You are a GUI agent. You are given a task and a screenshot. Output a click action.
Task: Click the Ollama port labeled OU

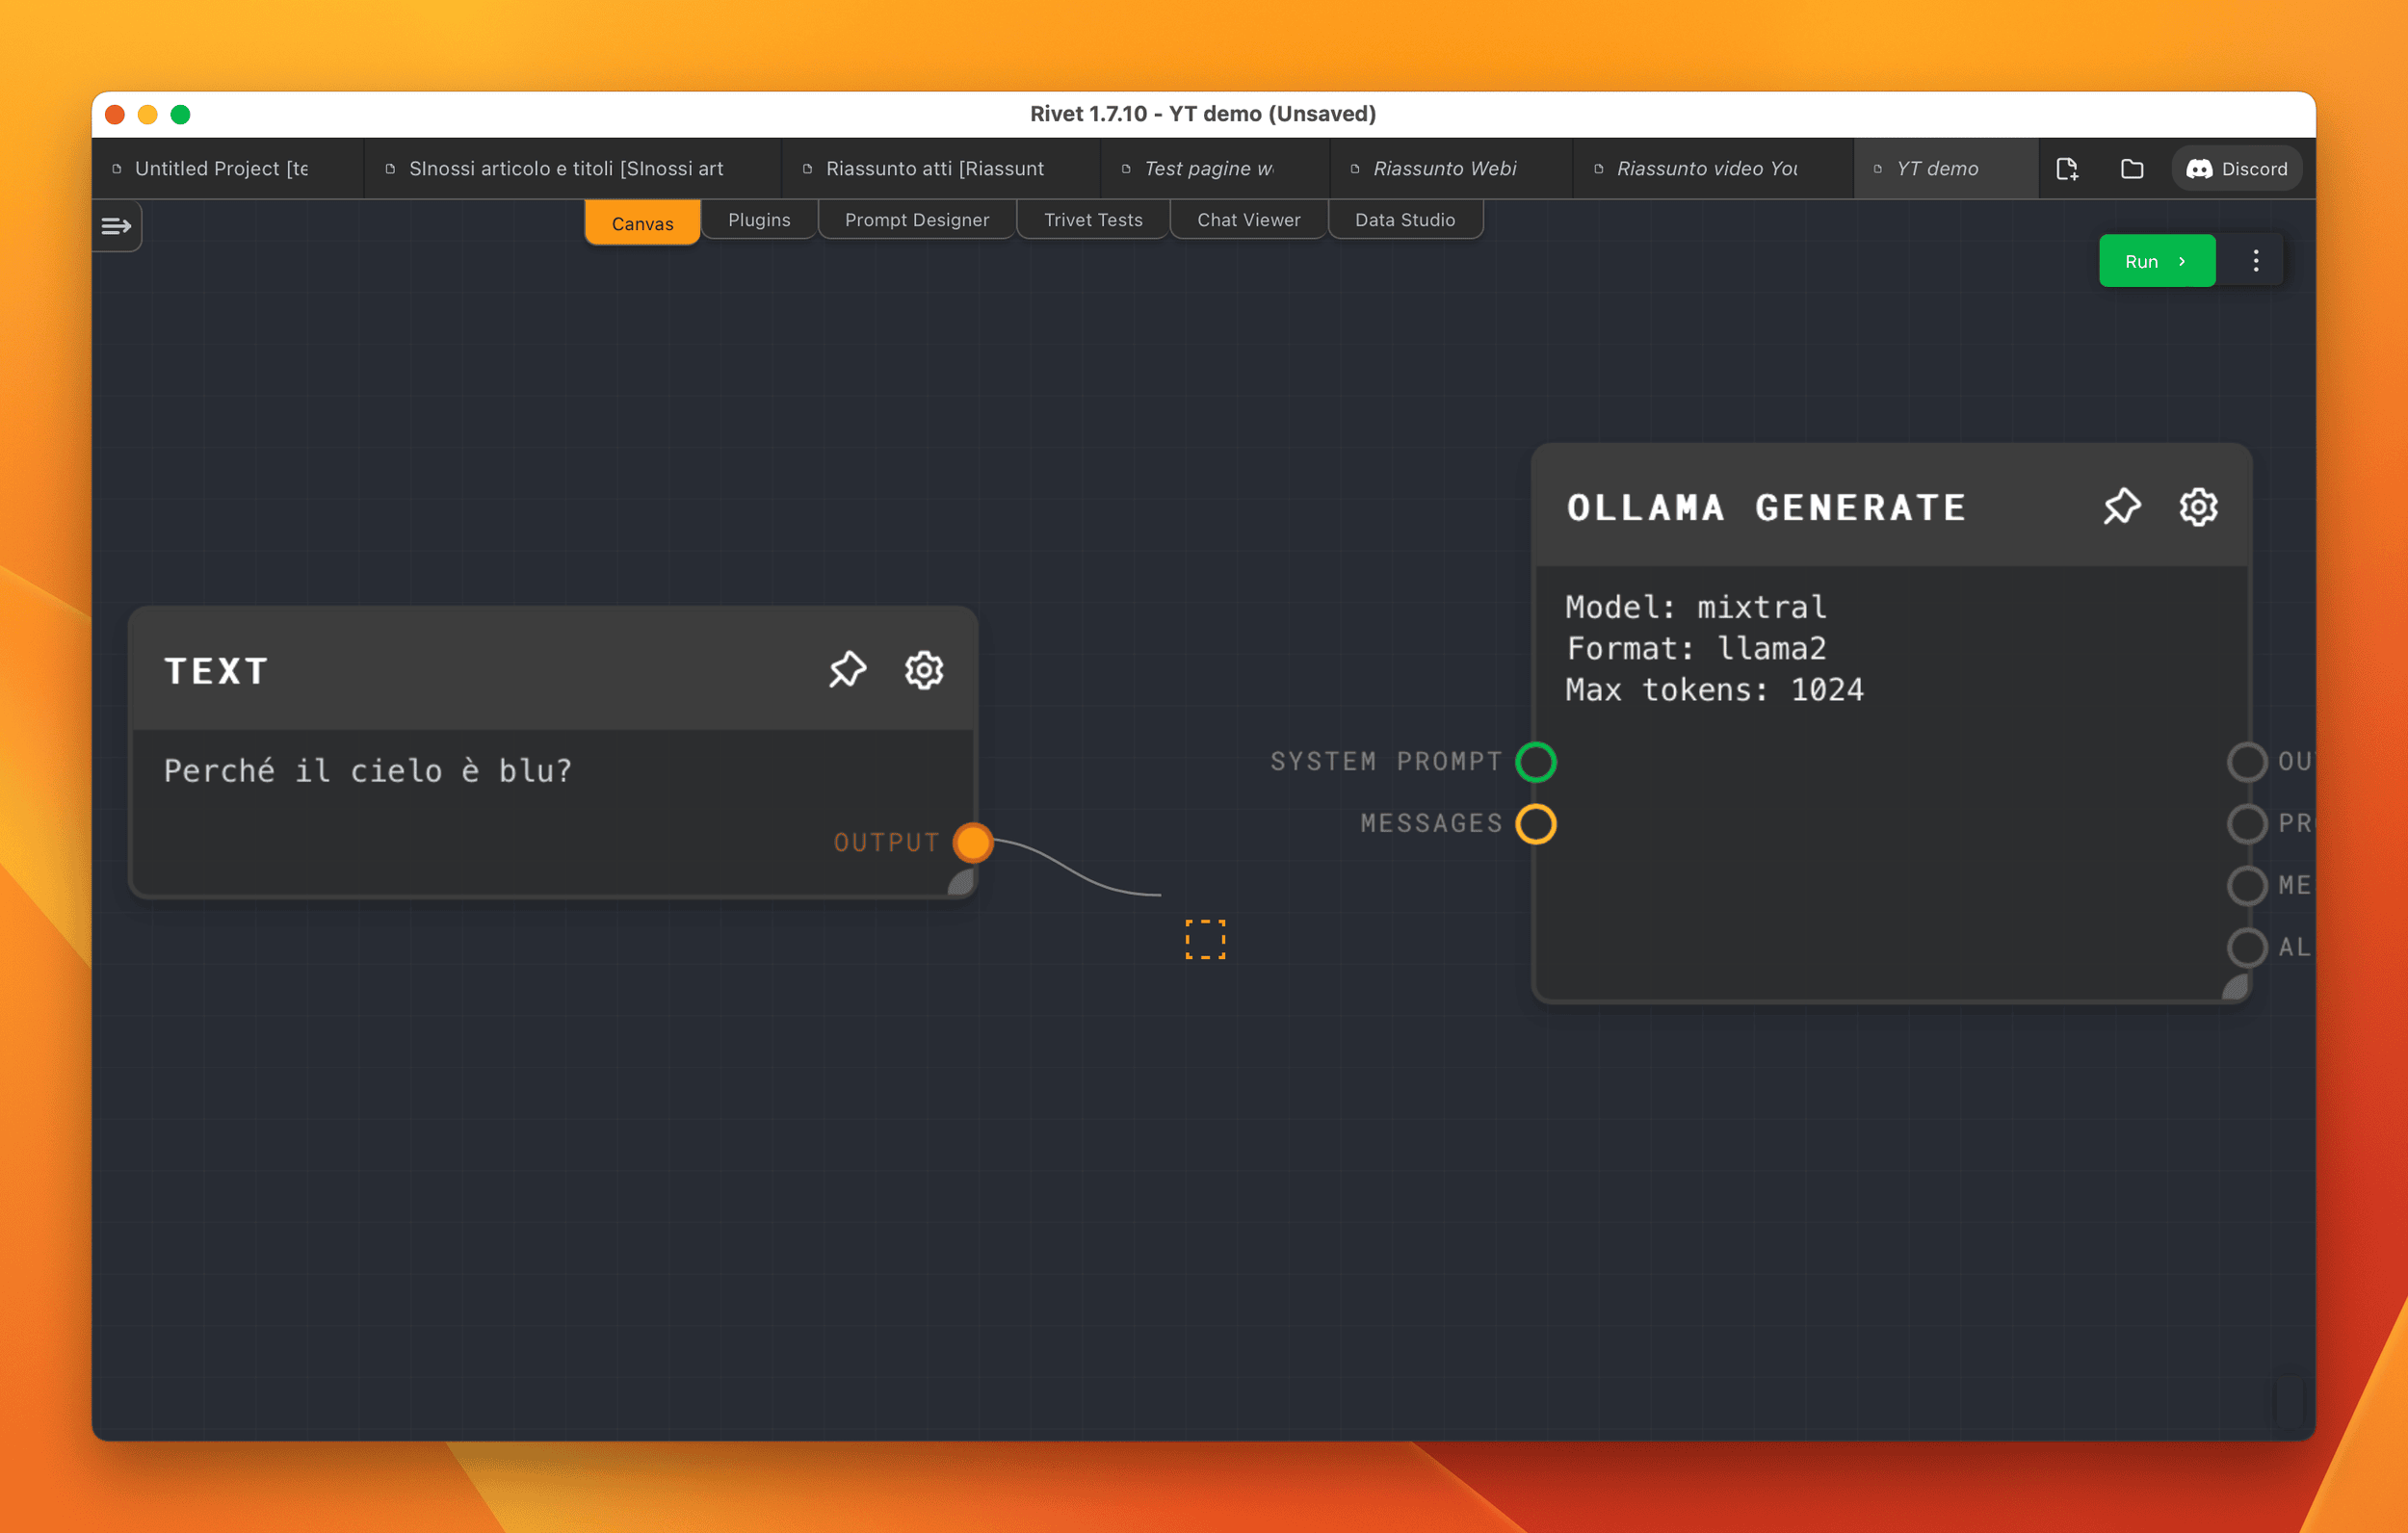click(2247, 761)
